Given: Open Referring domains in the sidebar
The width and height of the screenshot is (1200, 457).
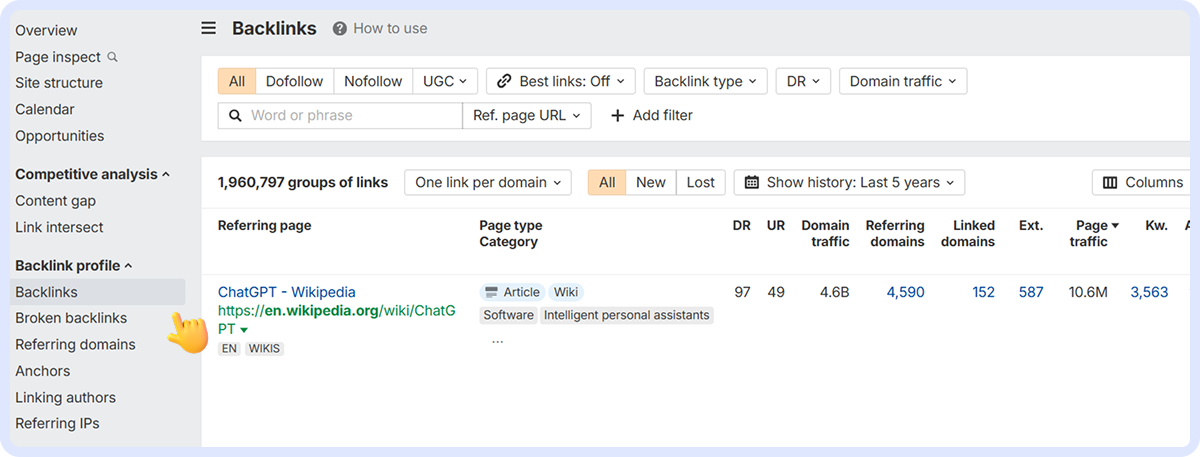Looking at the screenshot, I should click(x=75, y=344).
